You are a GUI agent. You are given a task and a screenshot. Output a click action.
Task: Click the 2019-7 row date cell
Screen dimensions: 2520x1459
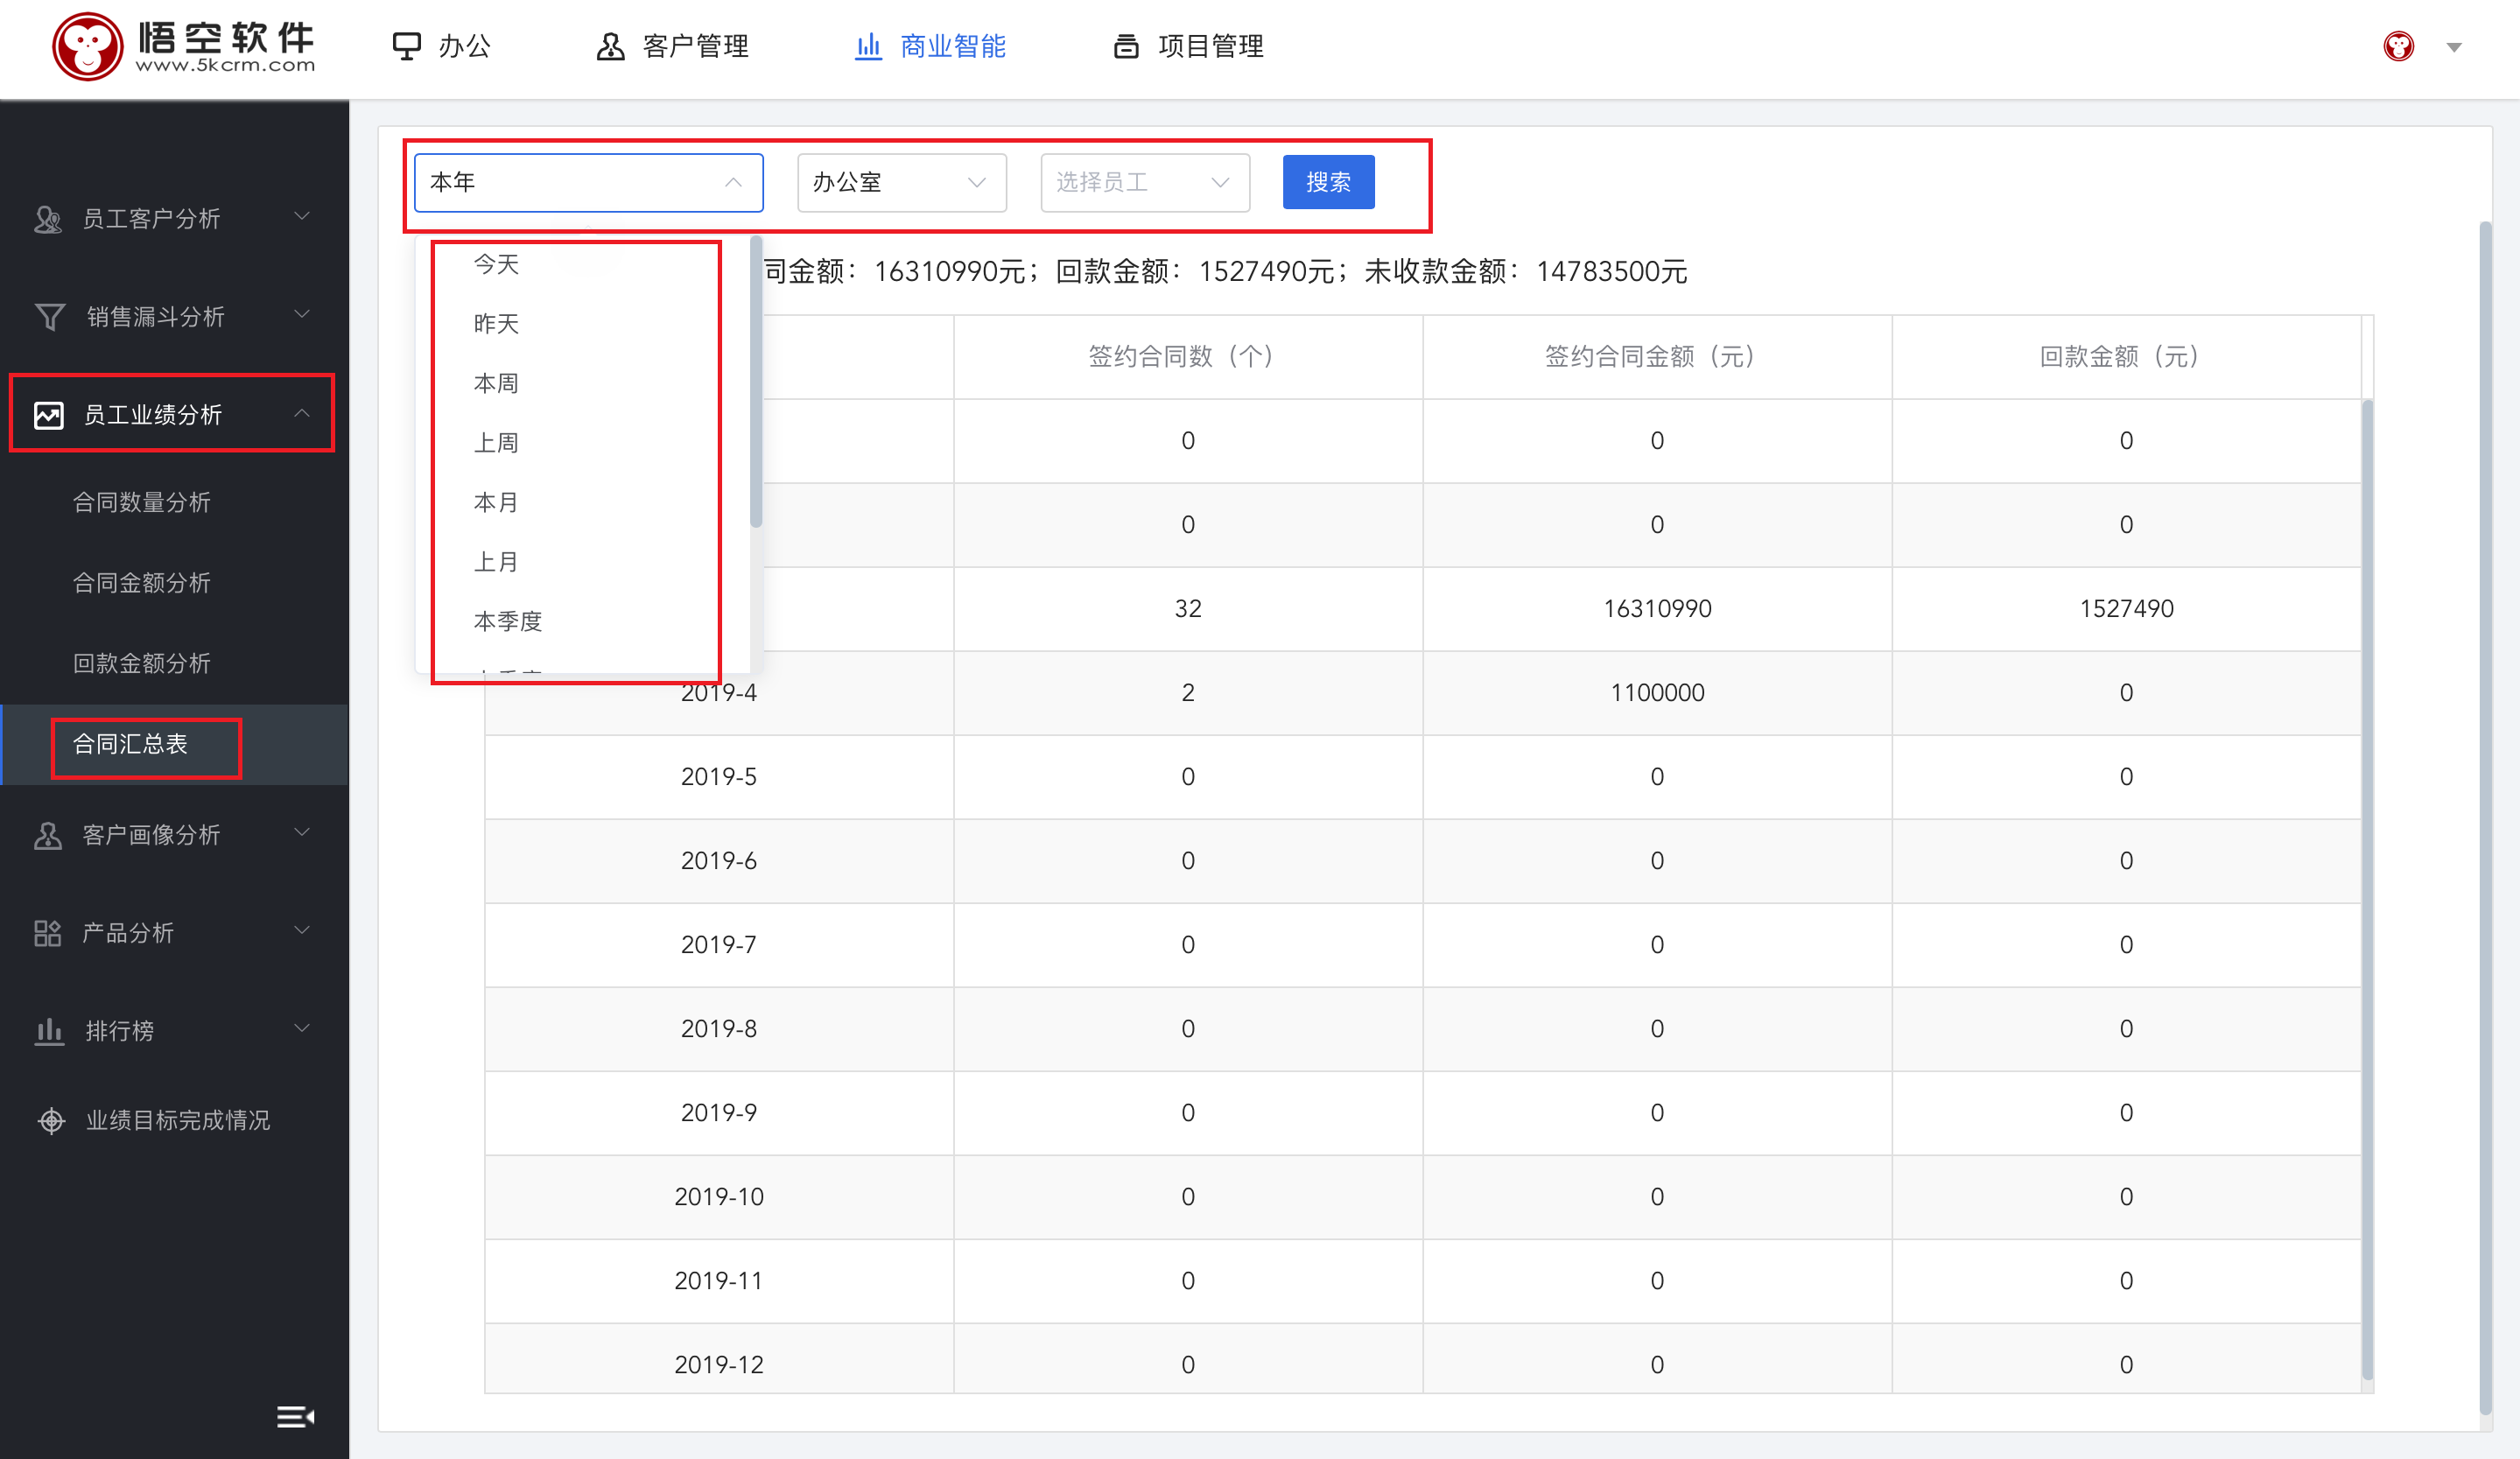[719, 944]
